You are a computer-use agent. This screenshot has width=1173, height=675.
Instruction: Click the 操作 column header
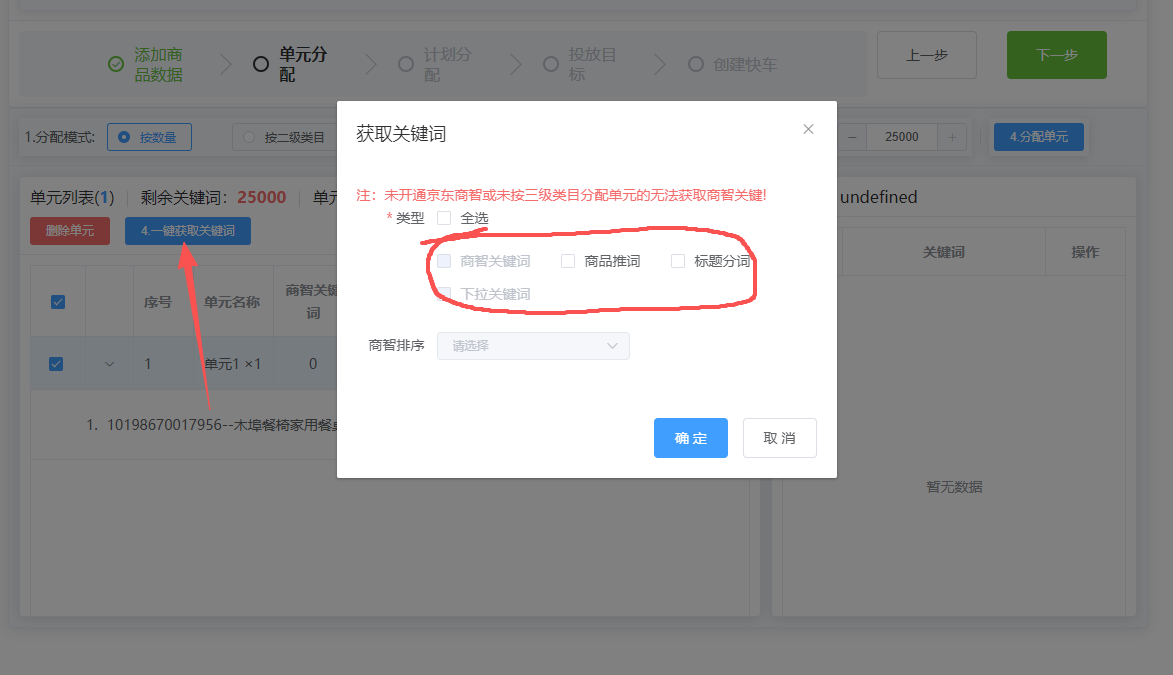click(1085, 252)
